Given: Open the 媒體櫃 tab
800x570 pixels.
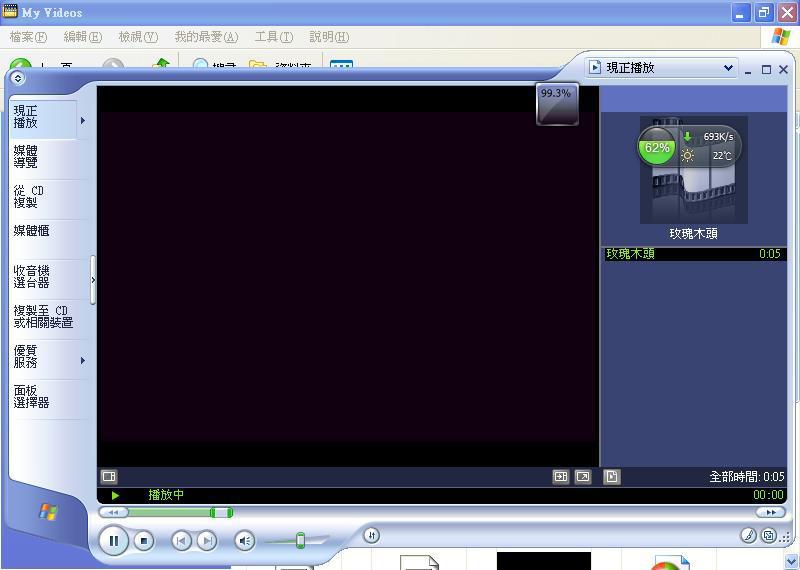Looking at the screenshot, I should coord(32,231).
